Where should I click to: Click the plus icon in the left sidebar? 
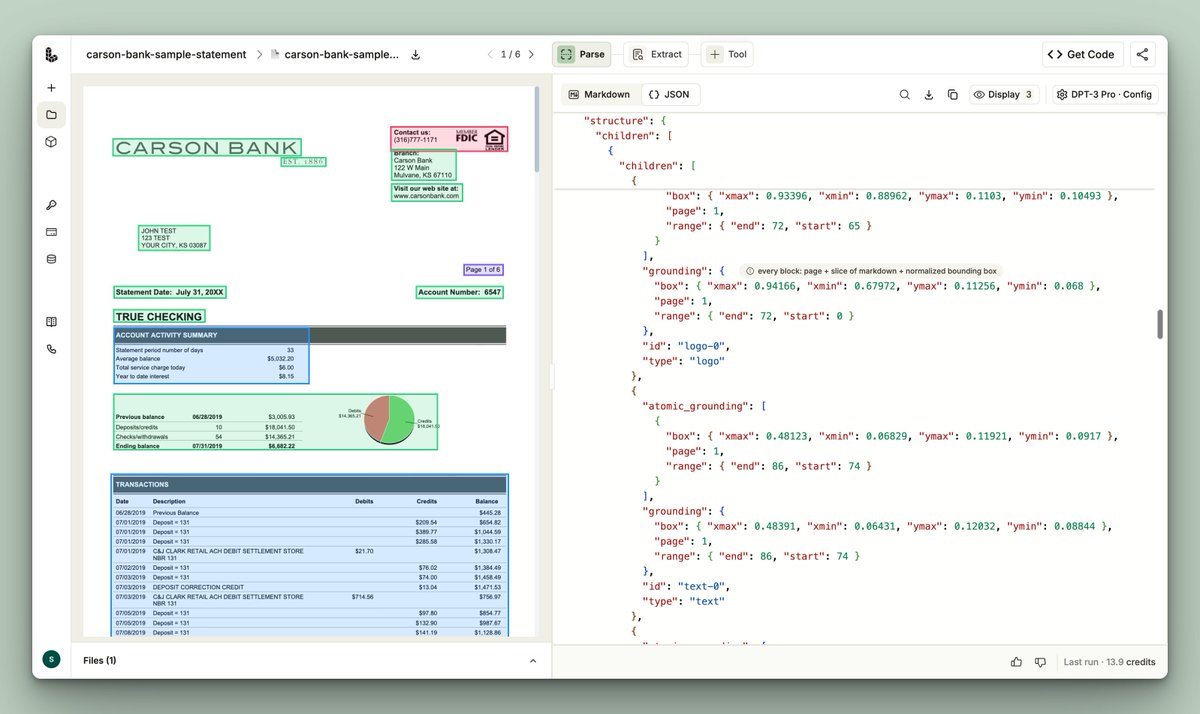point(51,88)
